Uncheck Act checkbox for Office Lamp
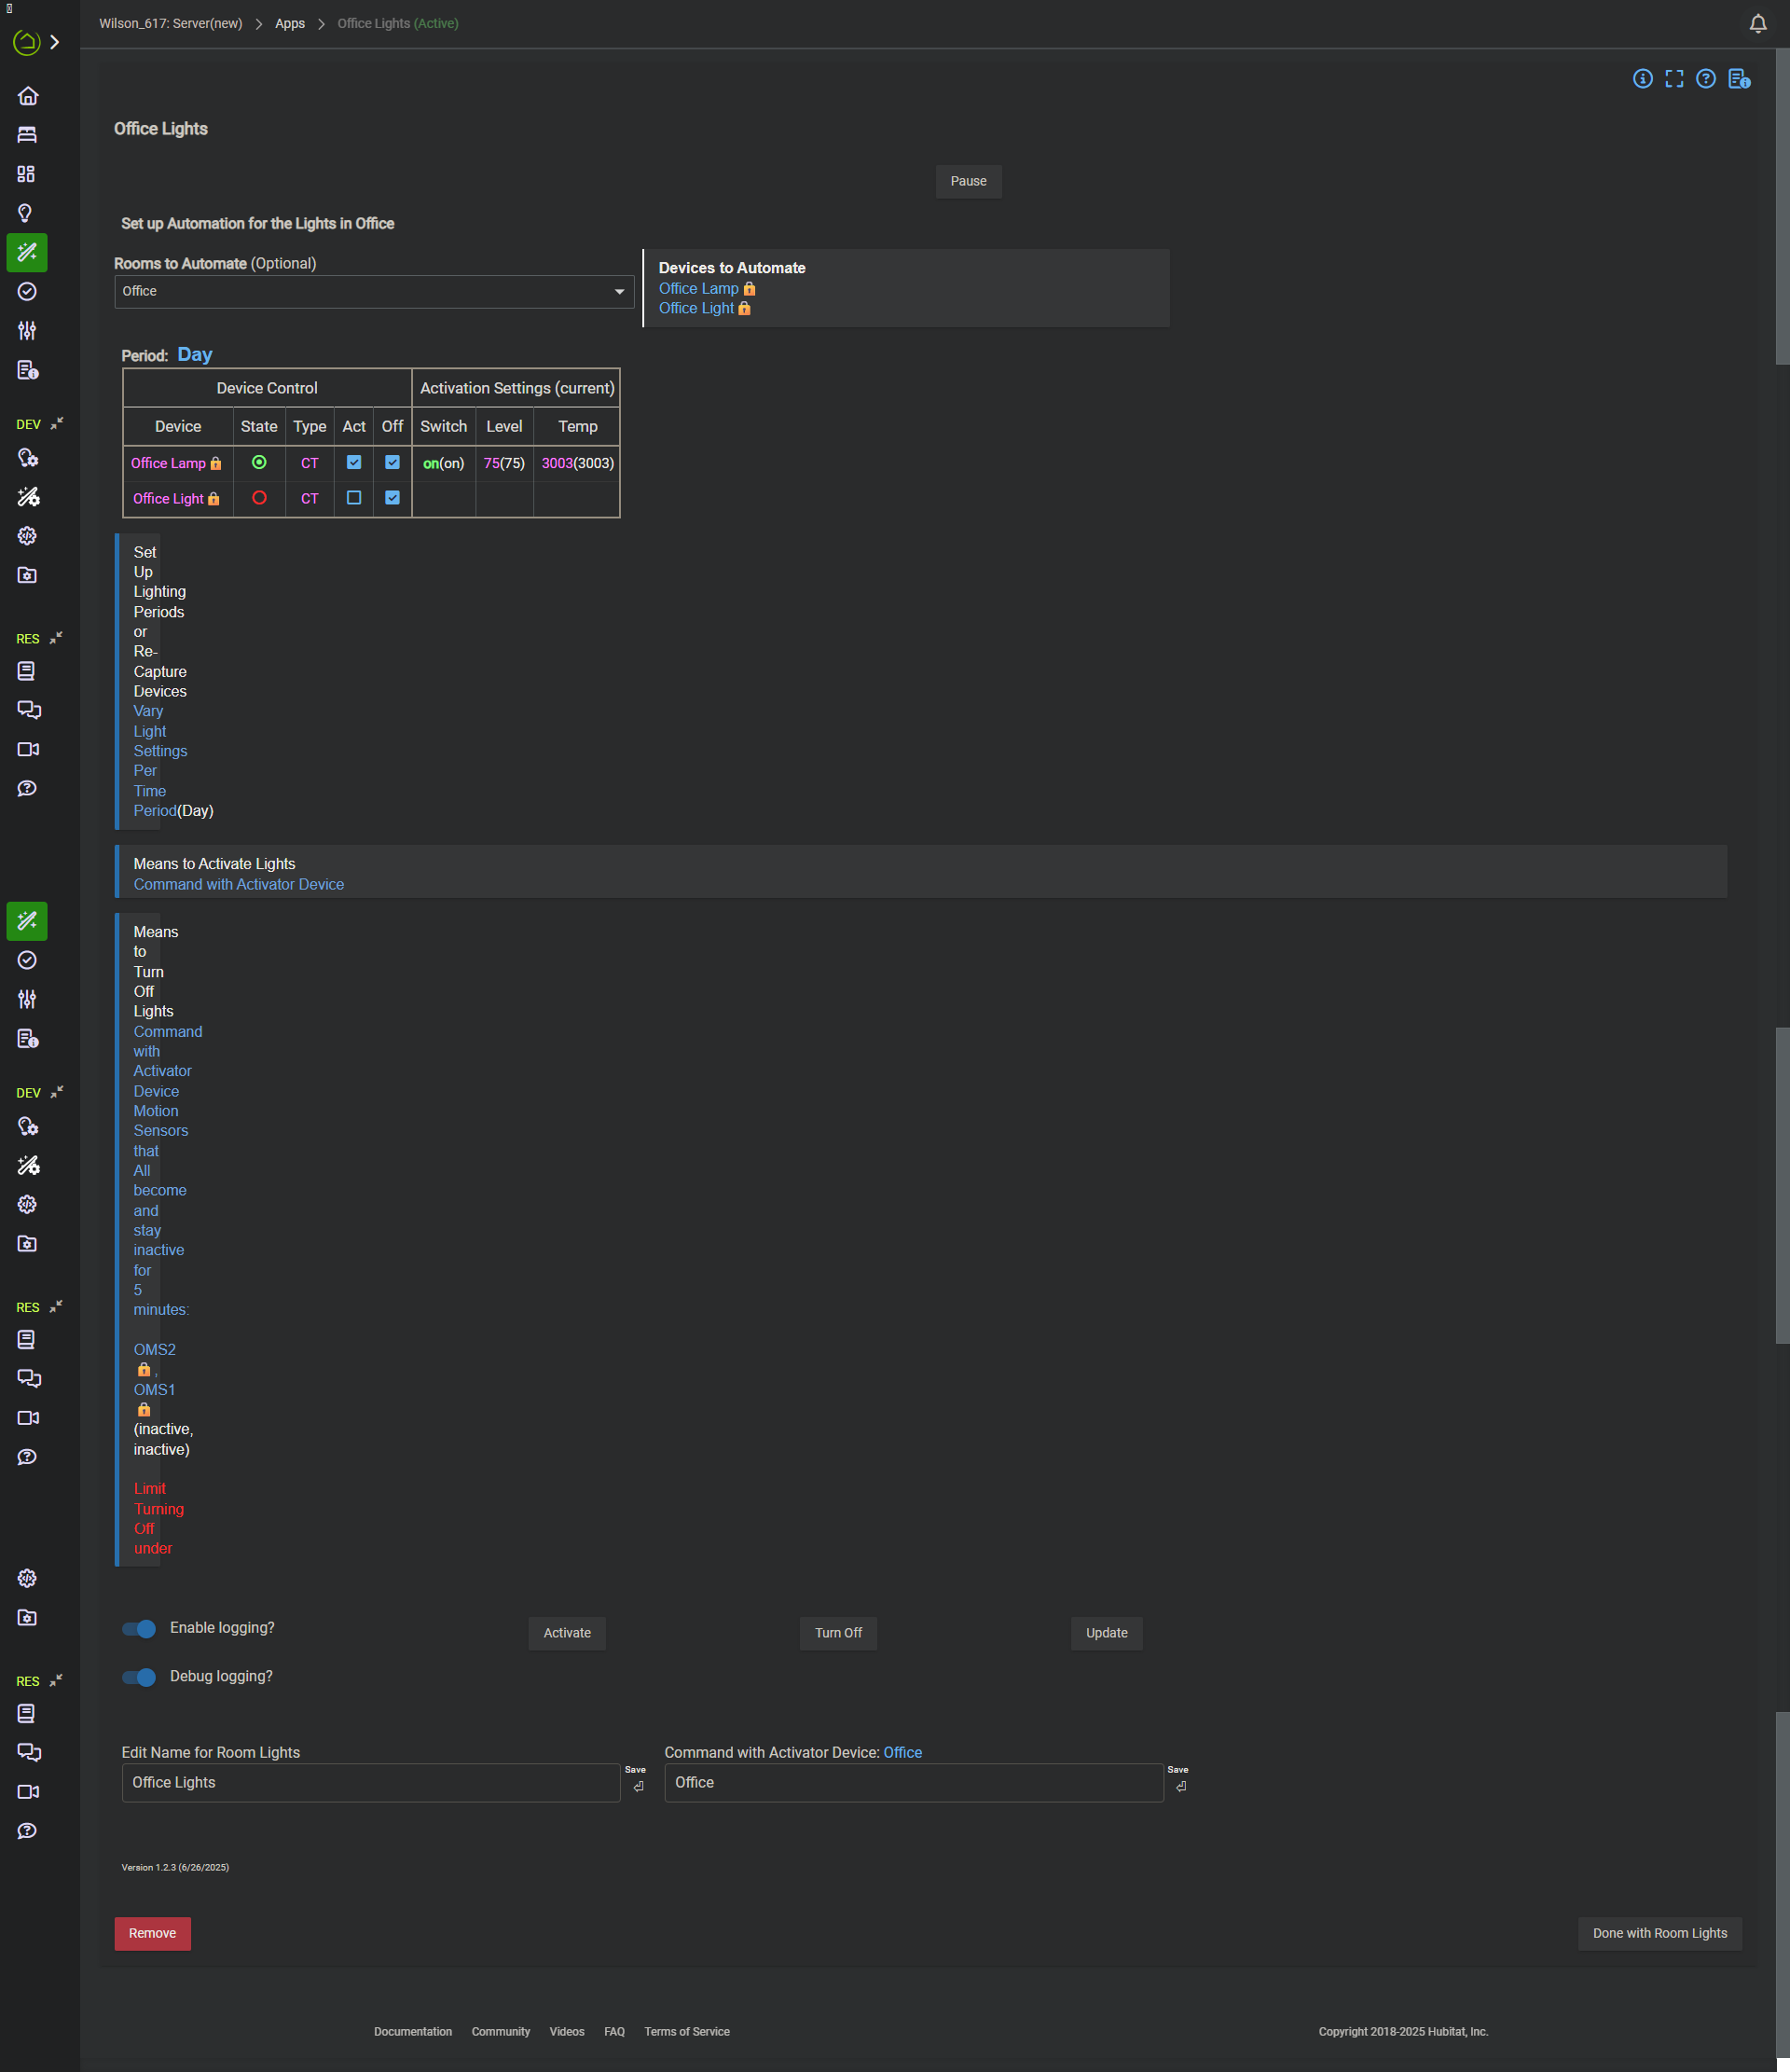This screenshot has height=2072, width=1790. (x=354, y=462)
